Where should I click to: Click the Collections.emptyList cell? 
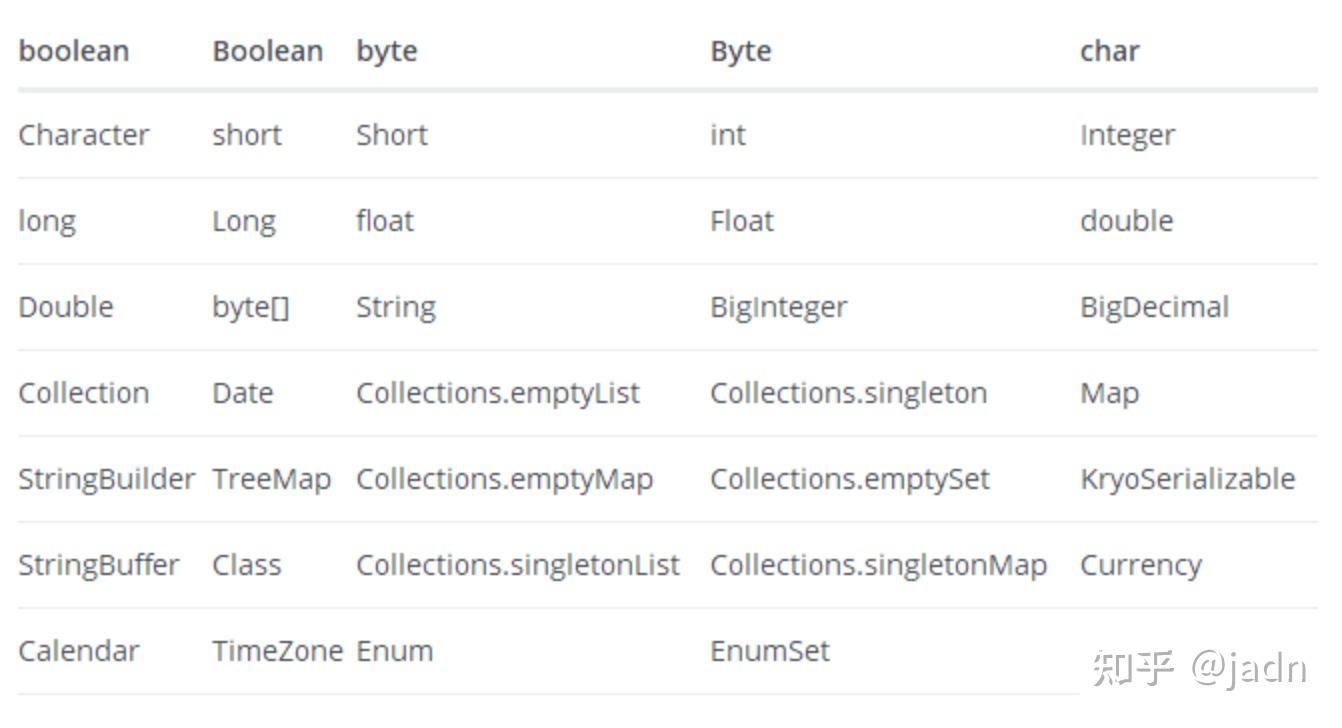[x=497, y=393]
